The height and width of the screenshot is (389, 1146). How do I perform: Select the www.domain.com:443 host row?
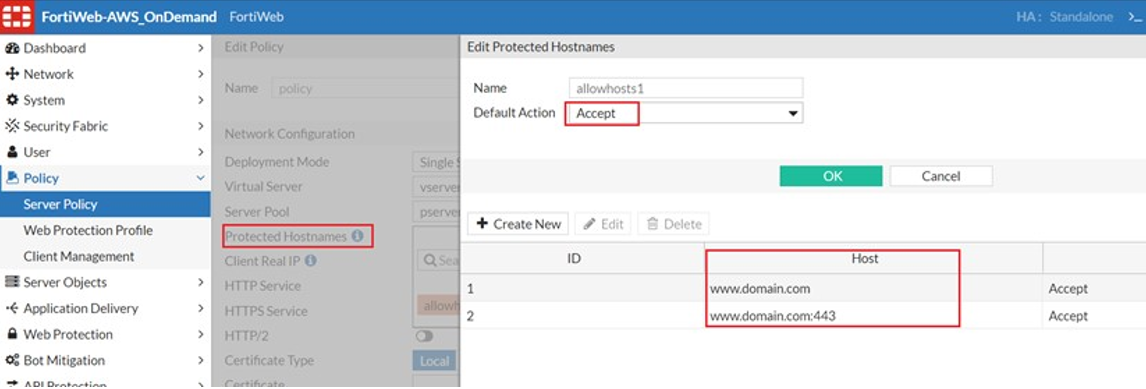point(803,316)
